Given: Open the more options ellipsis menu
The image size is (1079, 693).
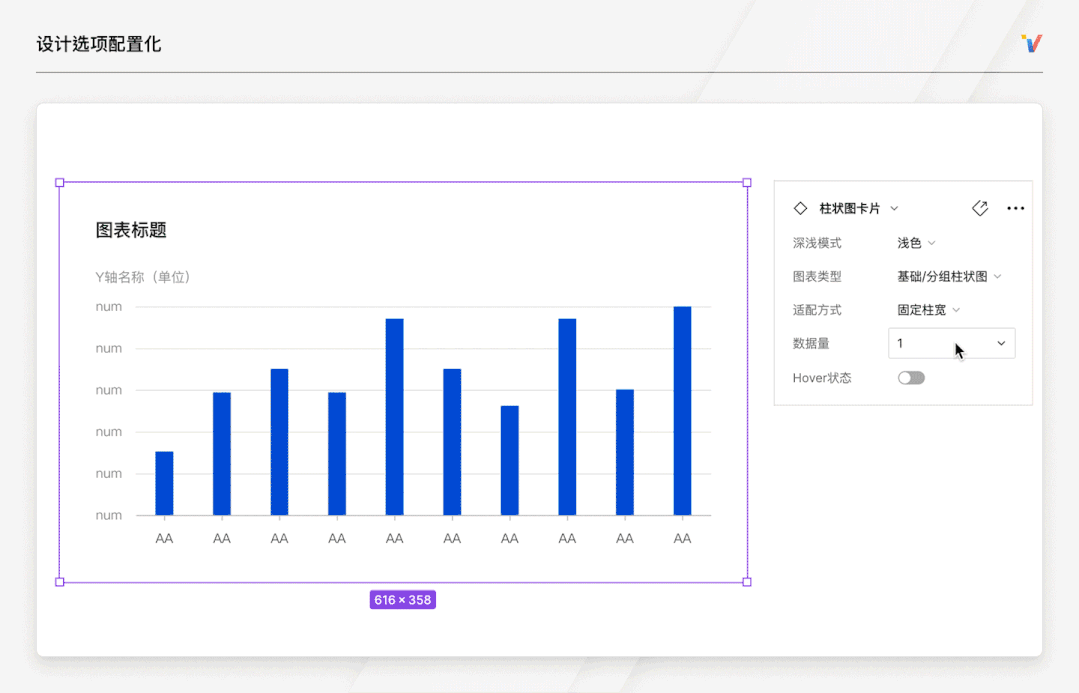Looking at the screenshot, I should (1016, 207).
